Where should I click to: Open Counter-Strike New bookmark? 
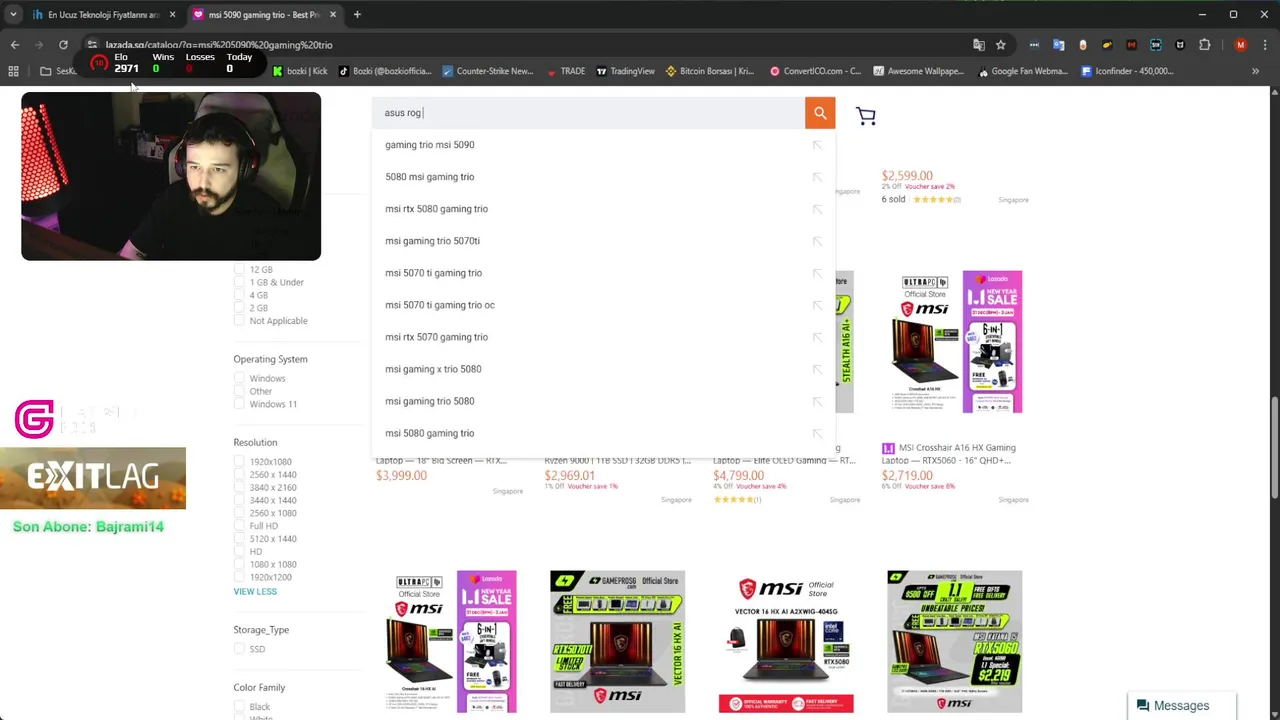click(488, 71)
